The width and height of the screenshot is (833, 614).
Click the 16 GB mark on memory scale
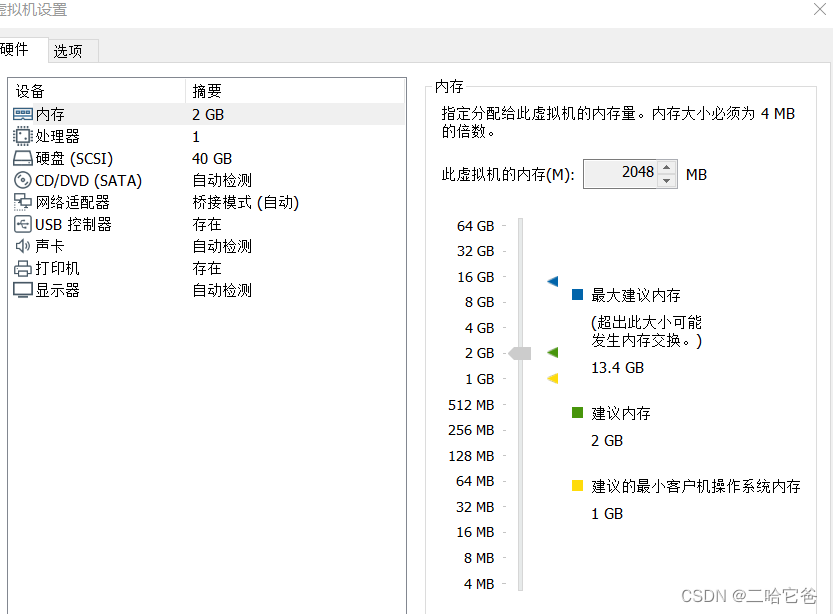click(x=475, y=277)
